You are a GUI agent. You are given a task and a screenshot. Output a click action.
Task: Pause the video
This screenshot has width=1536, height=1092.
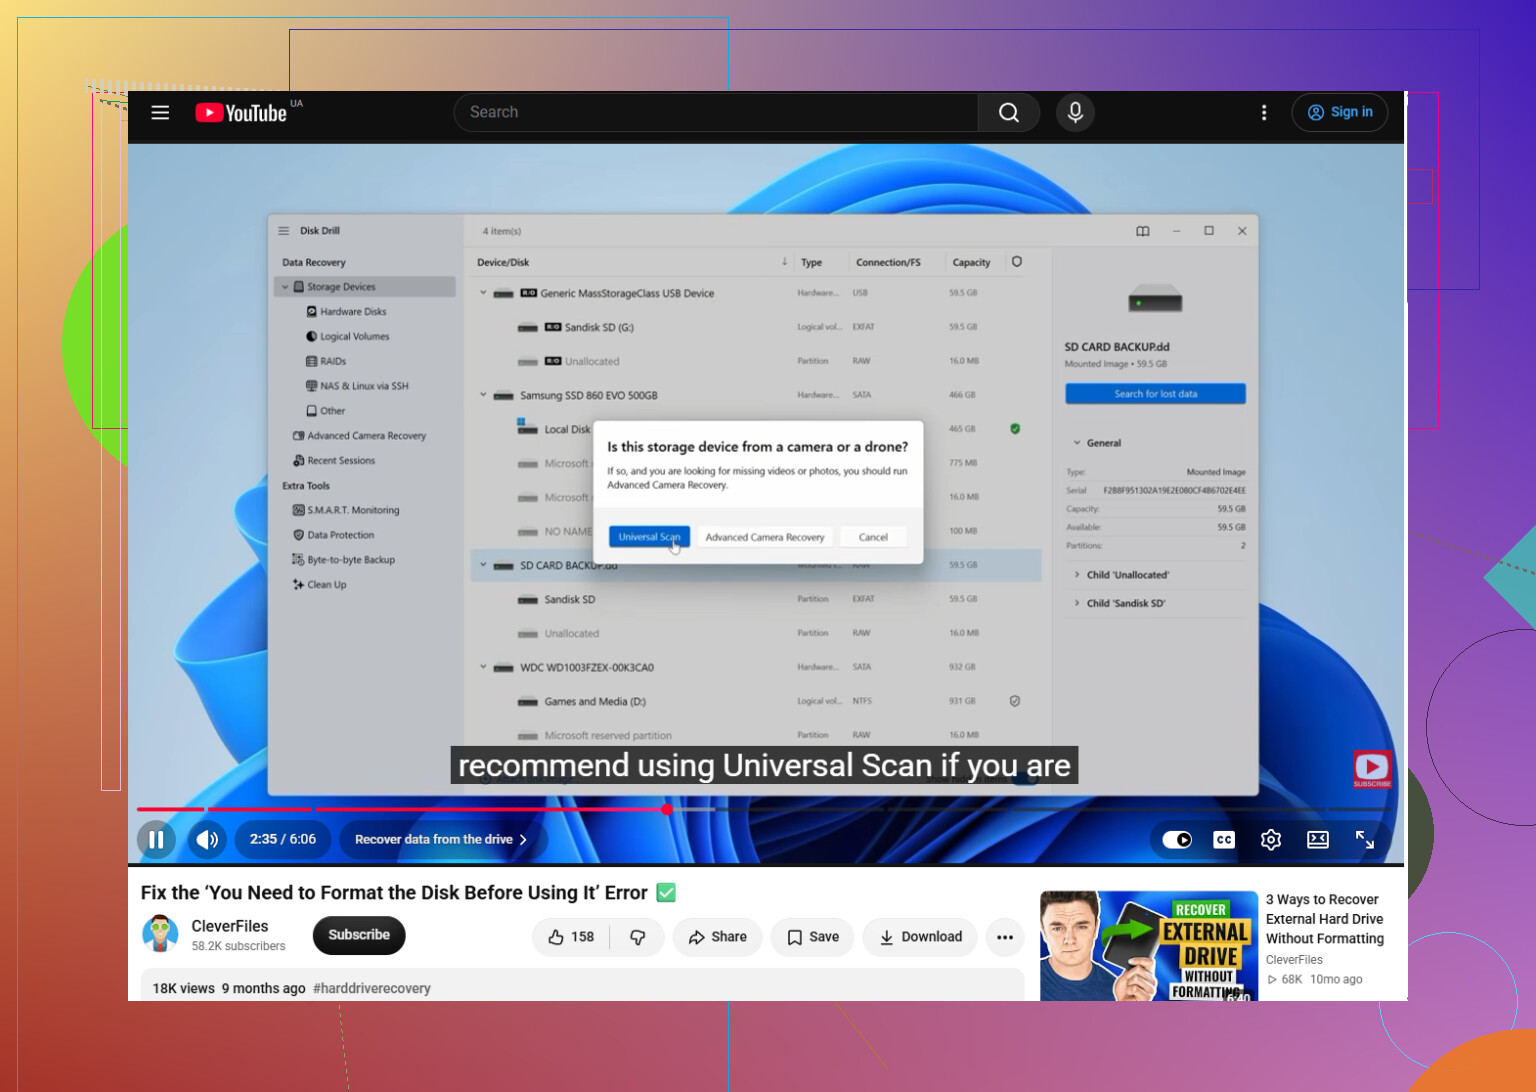(156, 839)
